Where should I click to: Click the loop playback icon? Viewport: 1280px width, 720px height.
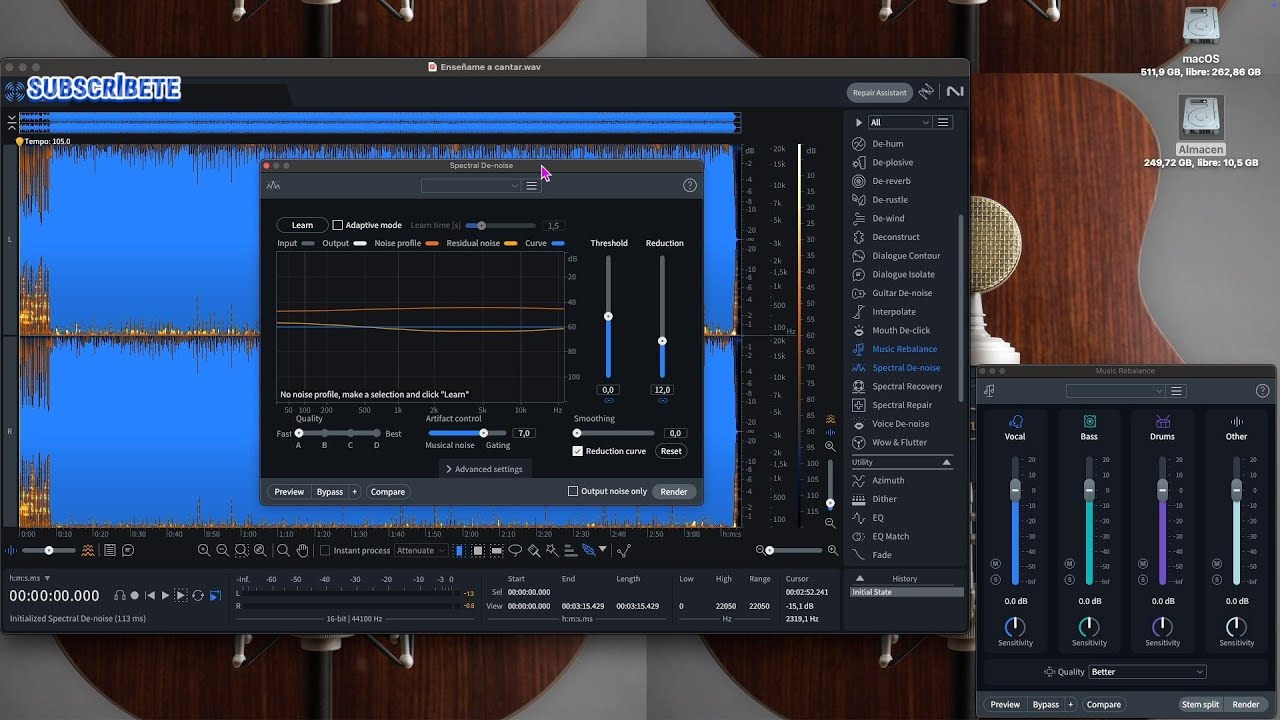click(198, 595)
